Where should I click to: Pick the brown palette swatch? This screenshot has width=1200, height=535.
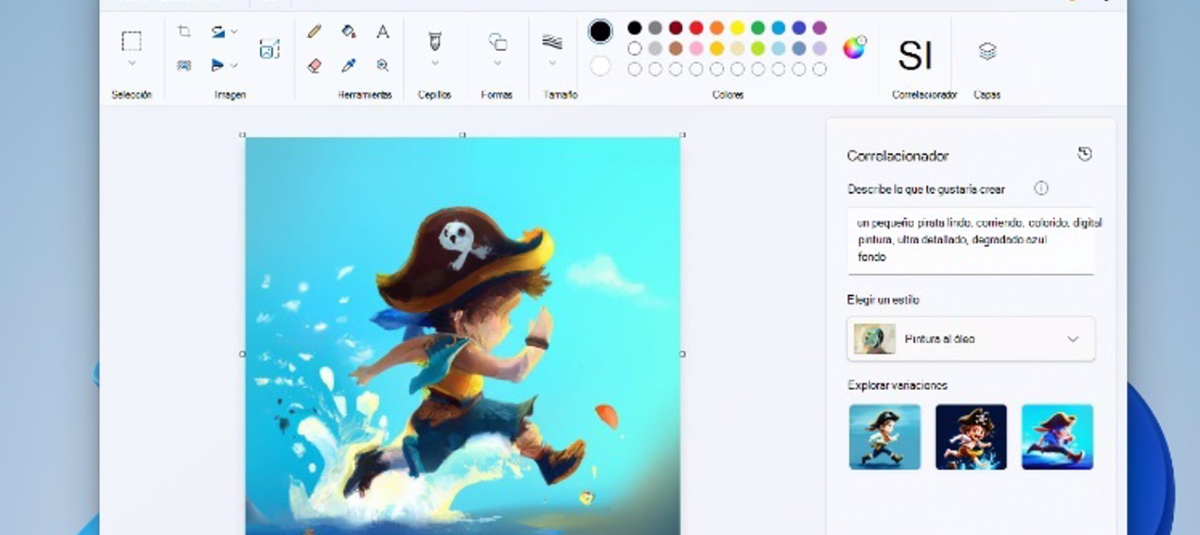pos(676,48)
